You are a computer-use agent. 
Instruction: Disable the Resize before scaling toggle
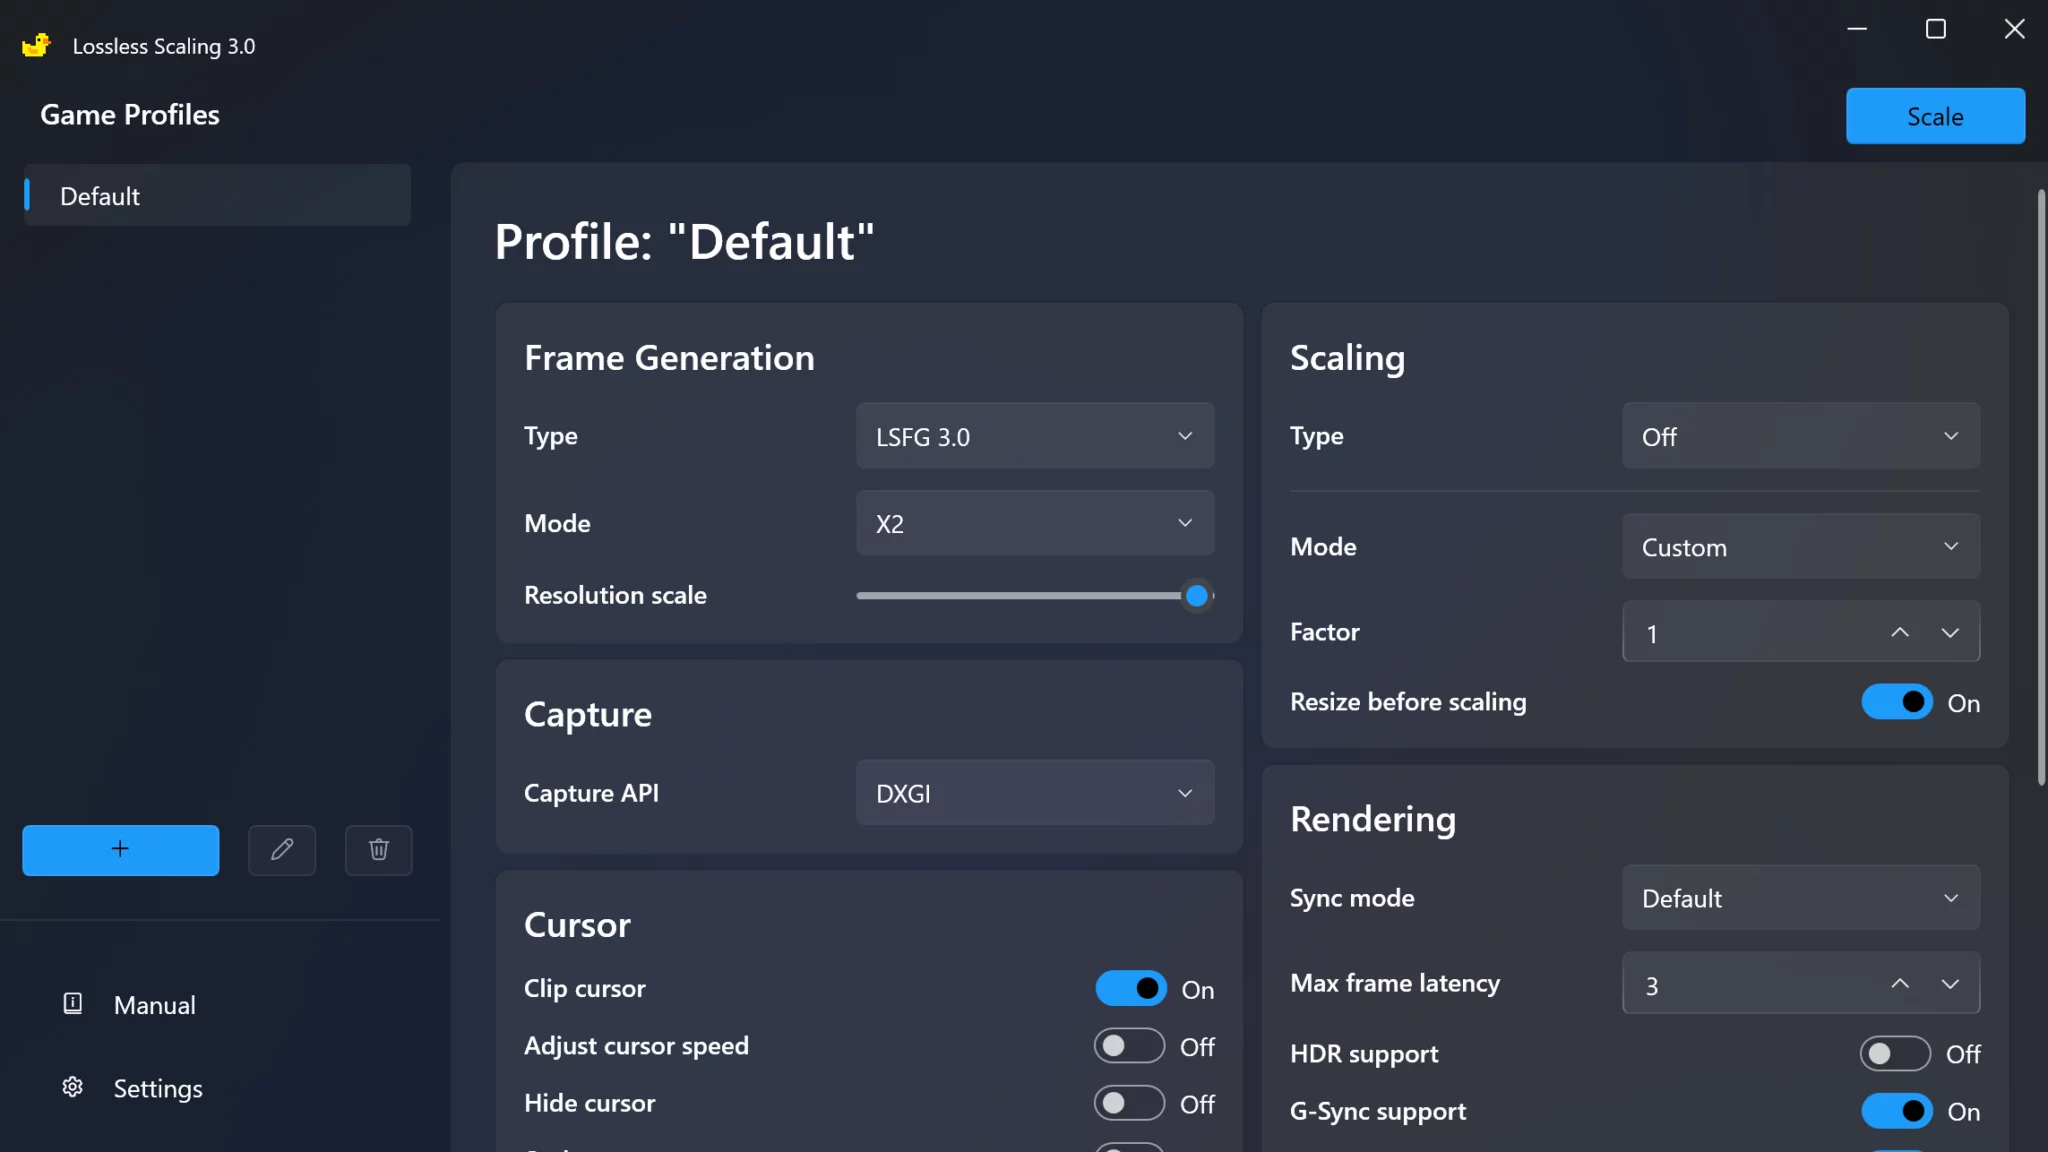[1897, 700]
